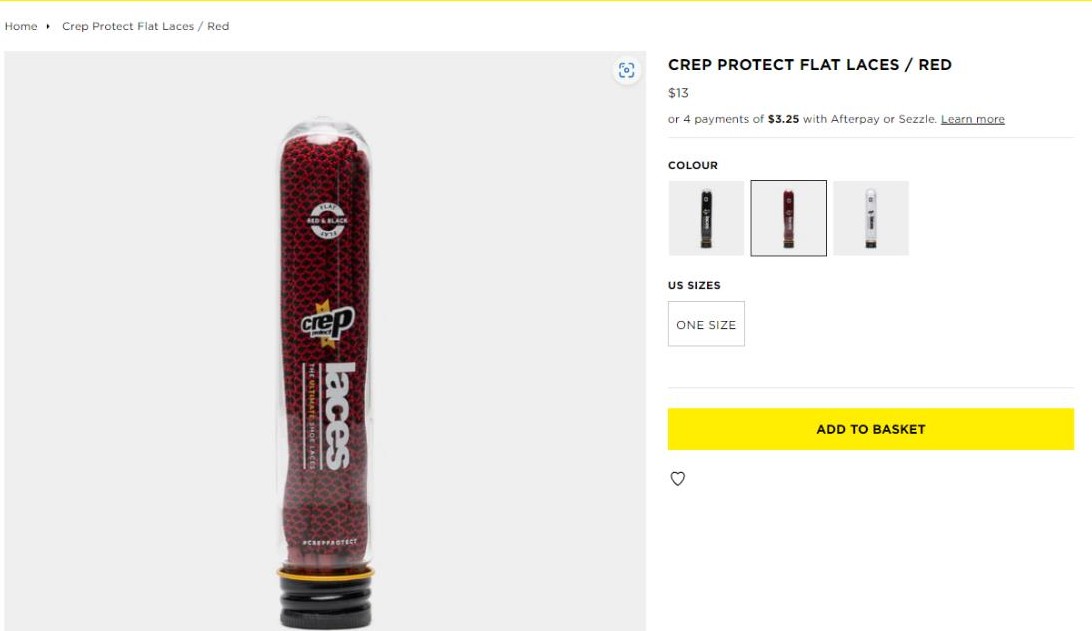Click the breadcrumb separator arrow
The width and height of the screenshot is (1092, 631).
tap(48, 26)
